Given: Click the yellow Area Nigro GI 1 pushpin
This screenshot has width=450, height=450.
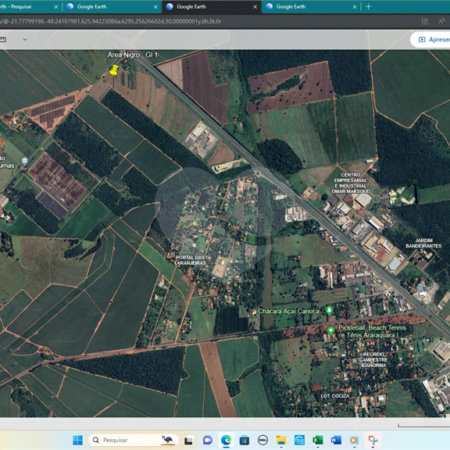Looking at the screenshot, I should (x=114, y=70).
